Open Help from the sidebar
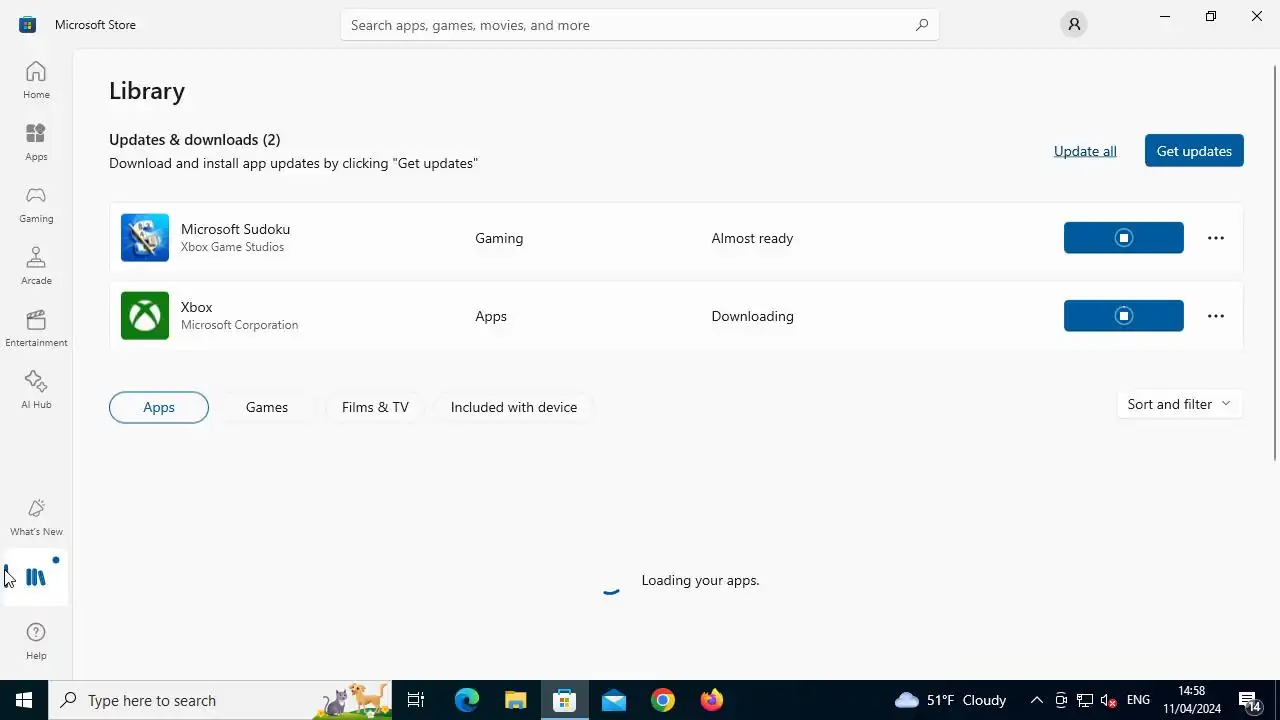 tap(36, 641)
